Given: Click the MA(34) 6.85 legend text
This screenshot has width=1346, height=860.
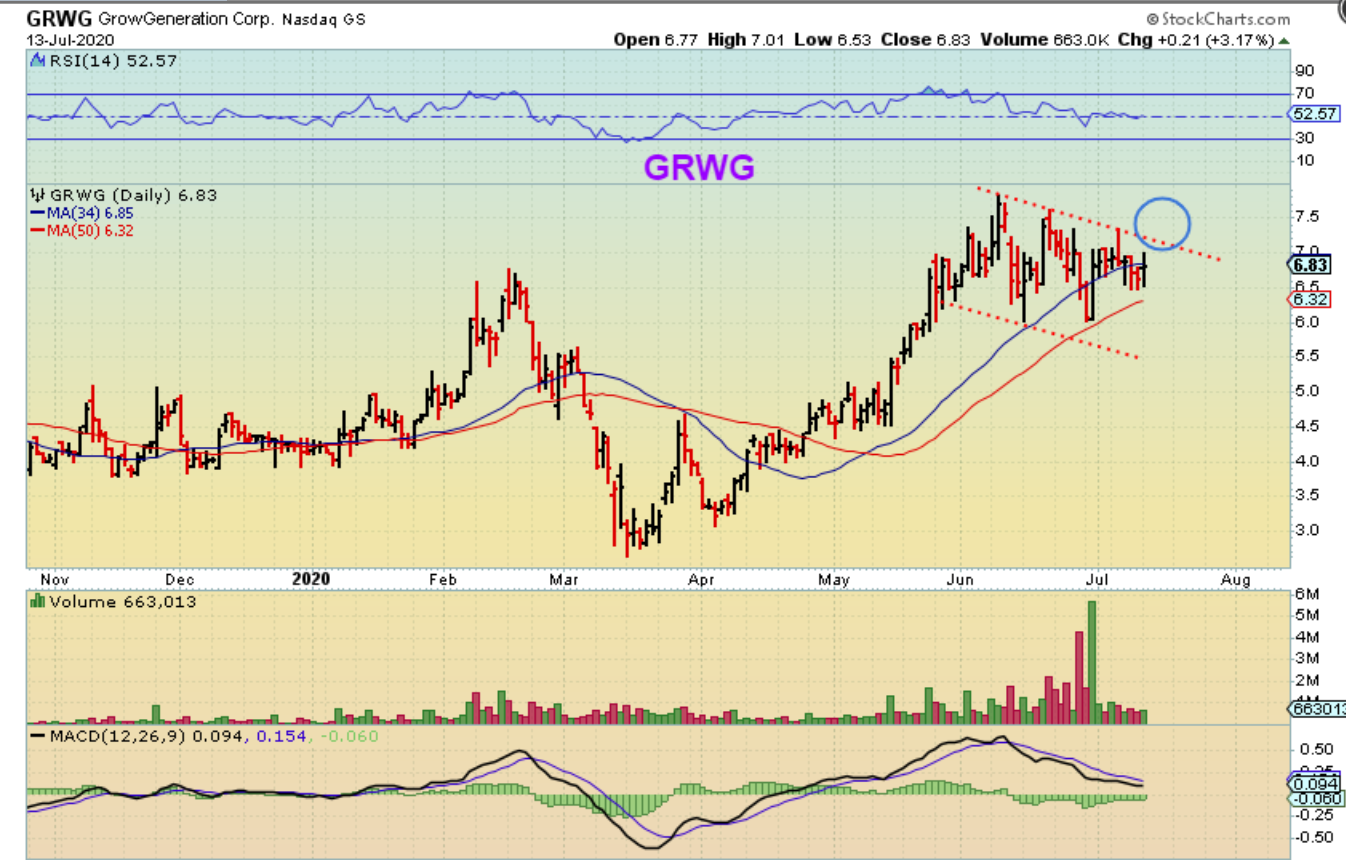Looking at the screenshot, I should pyautogui.click(x=90, y=213).
